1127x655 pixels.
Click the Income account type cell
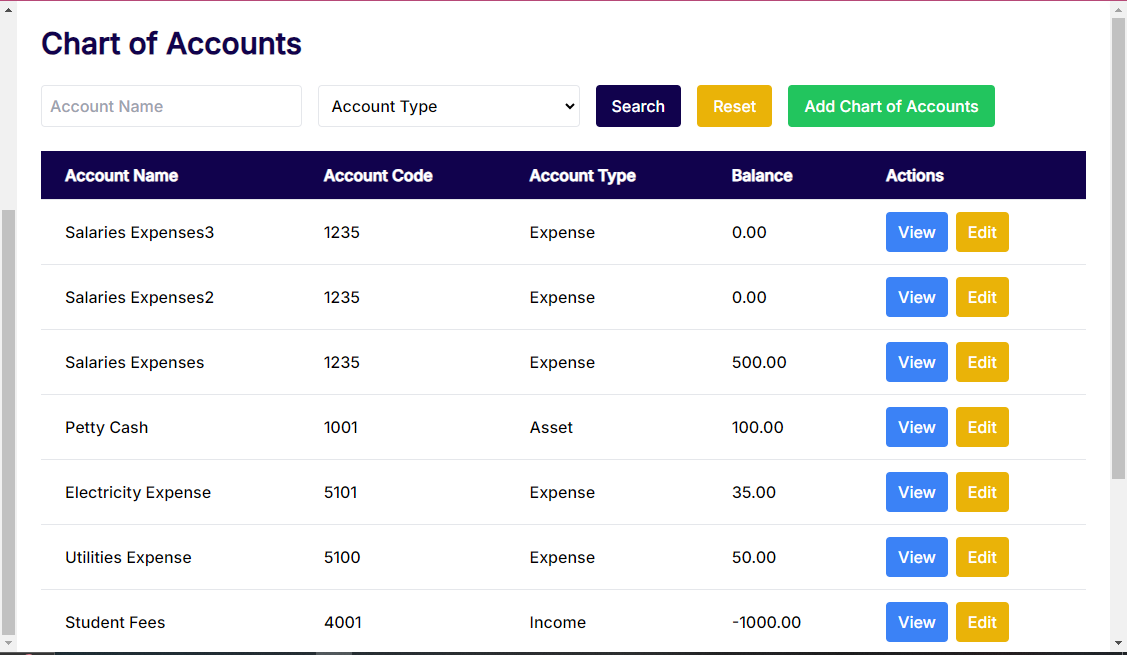click(558, 623)
